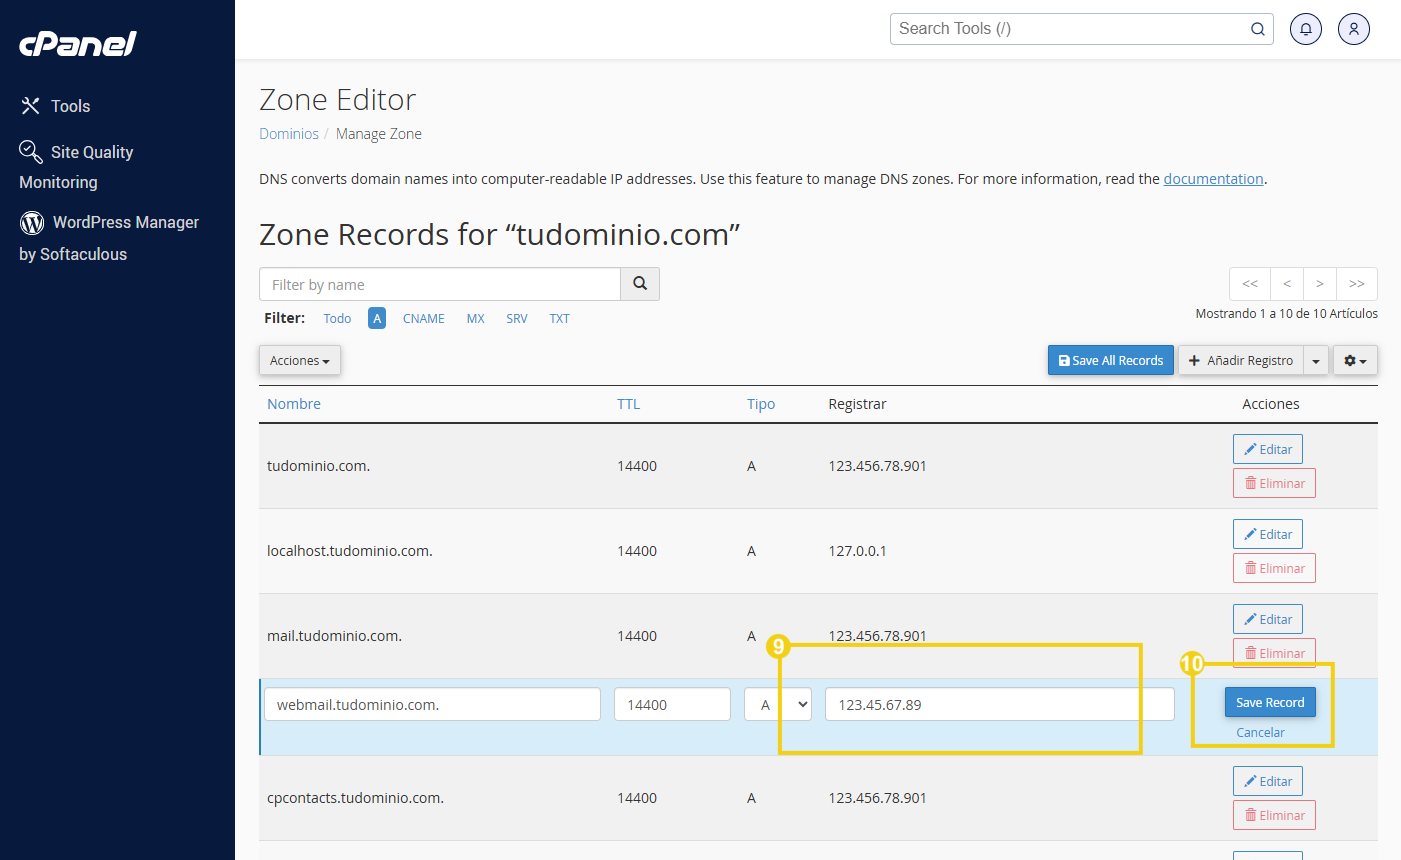Open the user account icon menu
The width and height of the screenshot is (1401, 860).
pos(1353,29)
